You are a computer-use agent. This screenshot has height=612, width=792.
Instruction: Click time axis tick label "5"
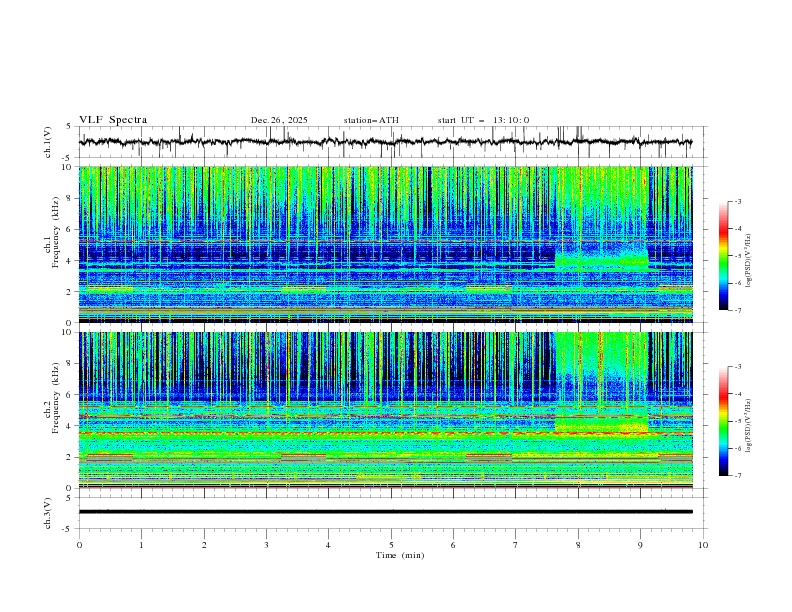[391, 545]
